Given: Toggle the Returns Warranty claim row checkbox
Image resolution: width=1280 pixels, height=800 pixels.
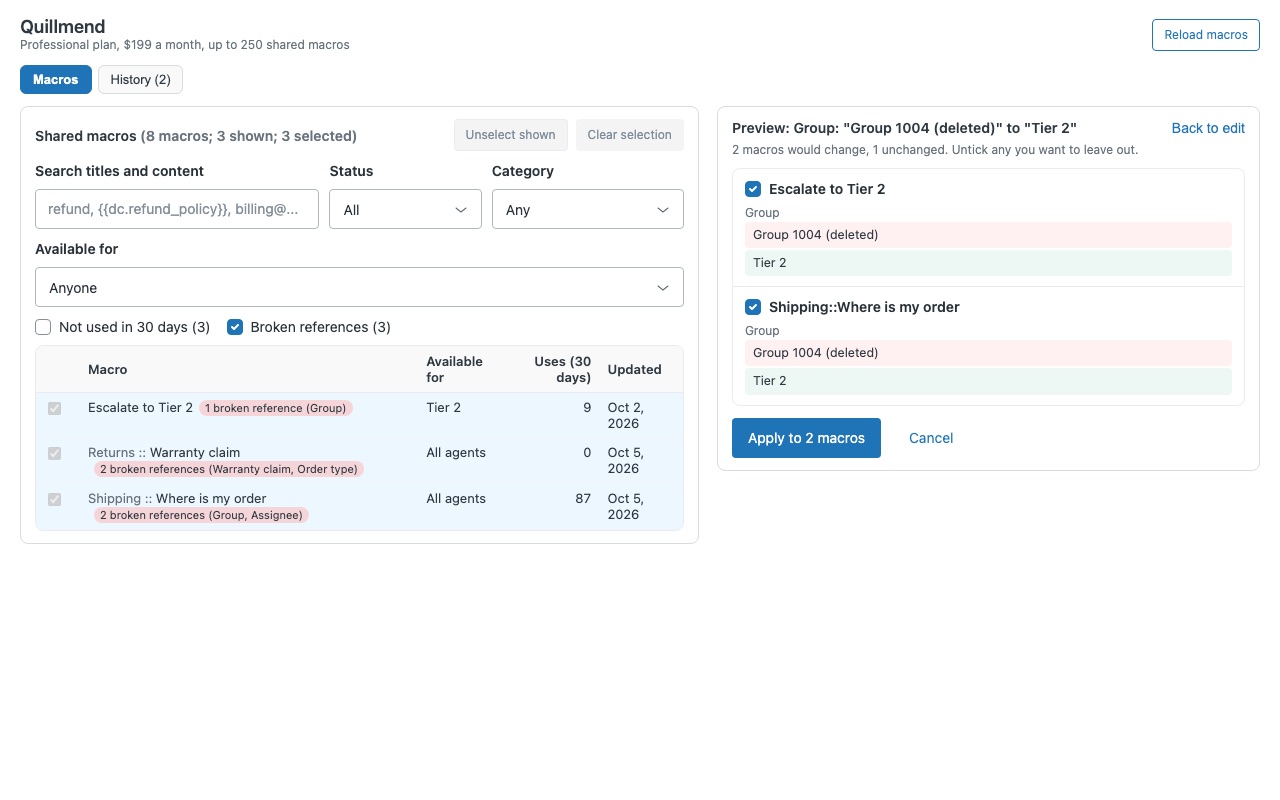Looking at the screenshot, I should coord(55,454).
